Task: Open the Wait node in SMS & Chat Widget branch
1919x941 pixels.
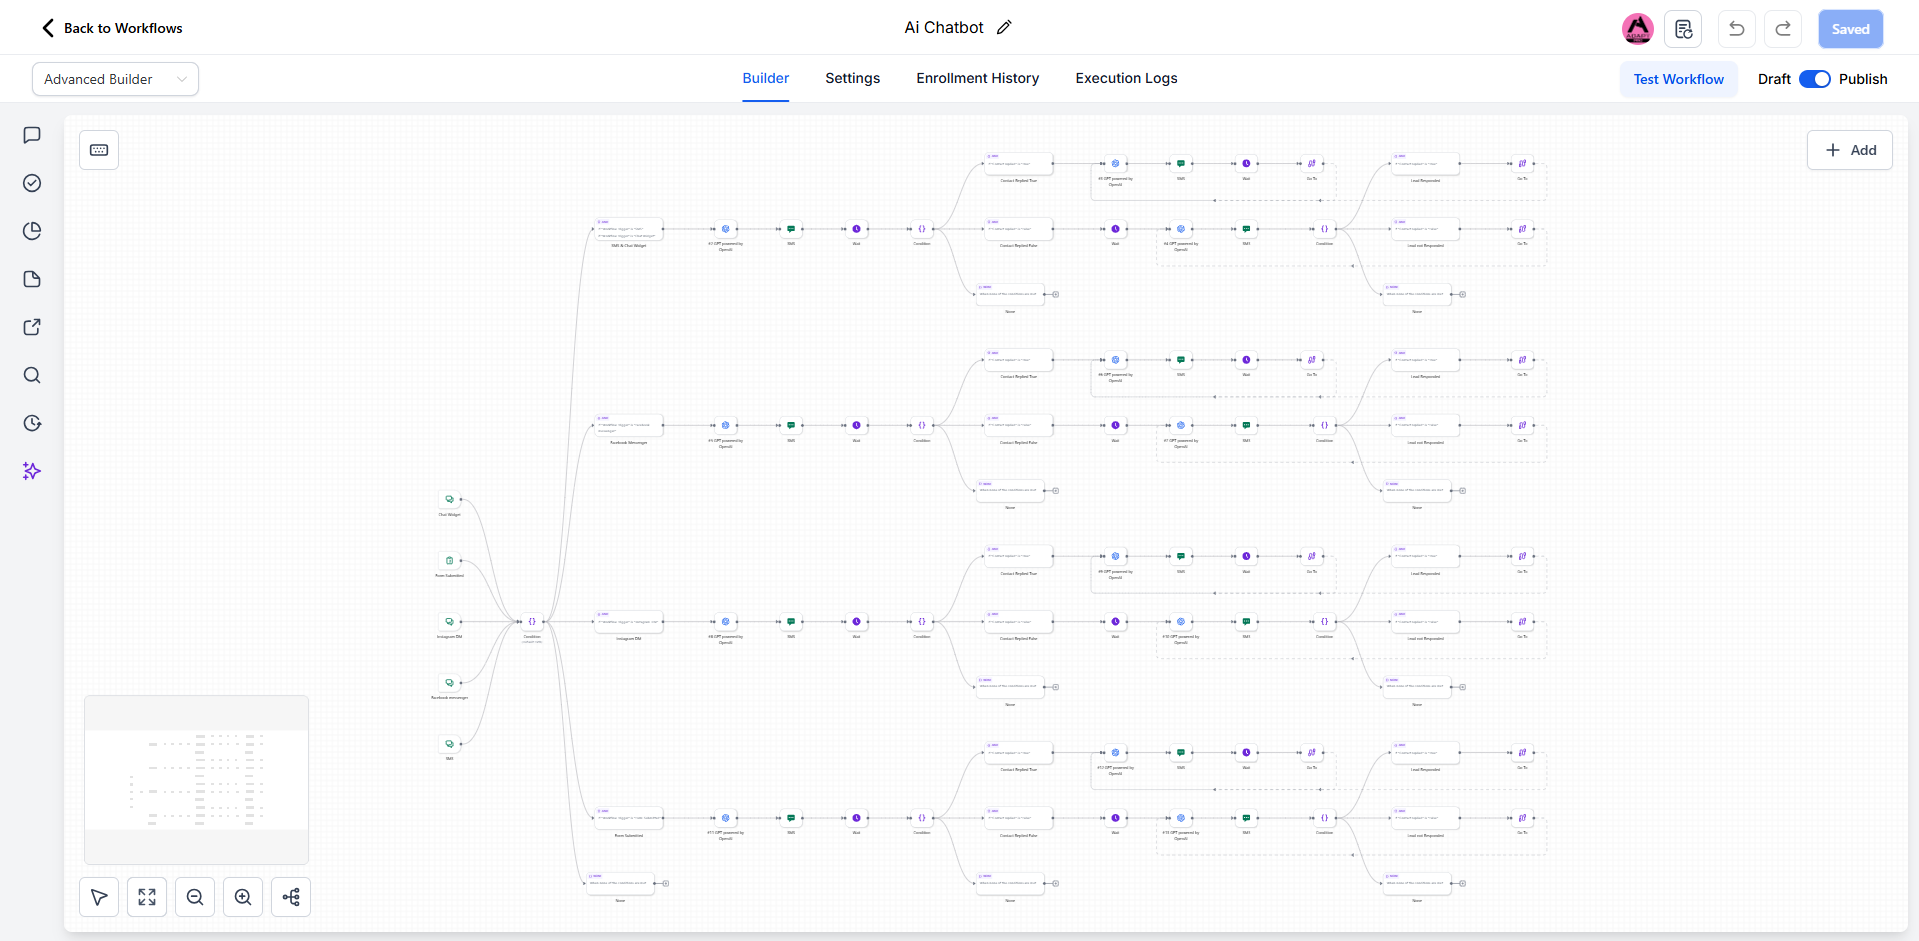Action: point(856,229)
